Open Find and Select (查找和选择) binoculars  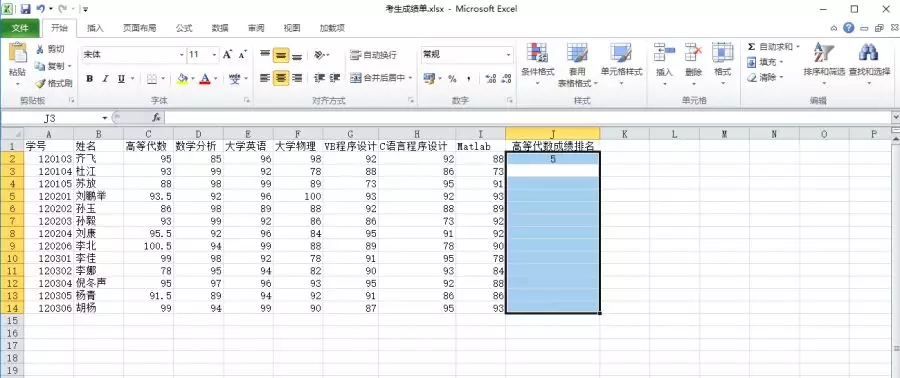(x=870, y=64)
